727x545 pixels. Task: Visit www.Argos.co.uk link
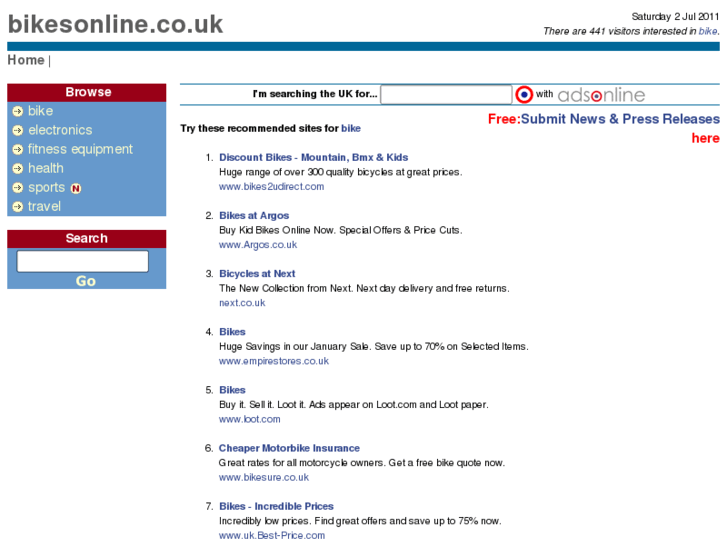coord(258,245)
